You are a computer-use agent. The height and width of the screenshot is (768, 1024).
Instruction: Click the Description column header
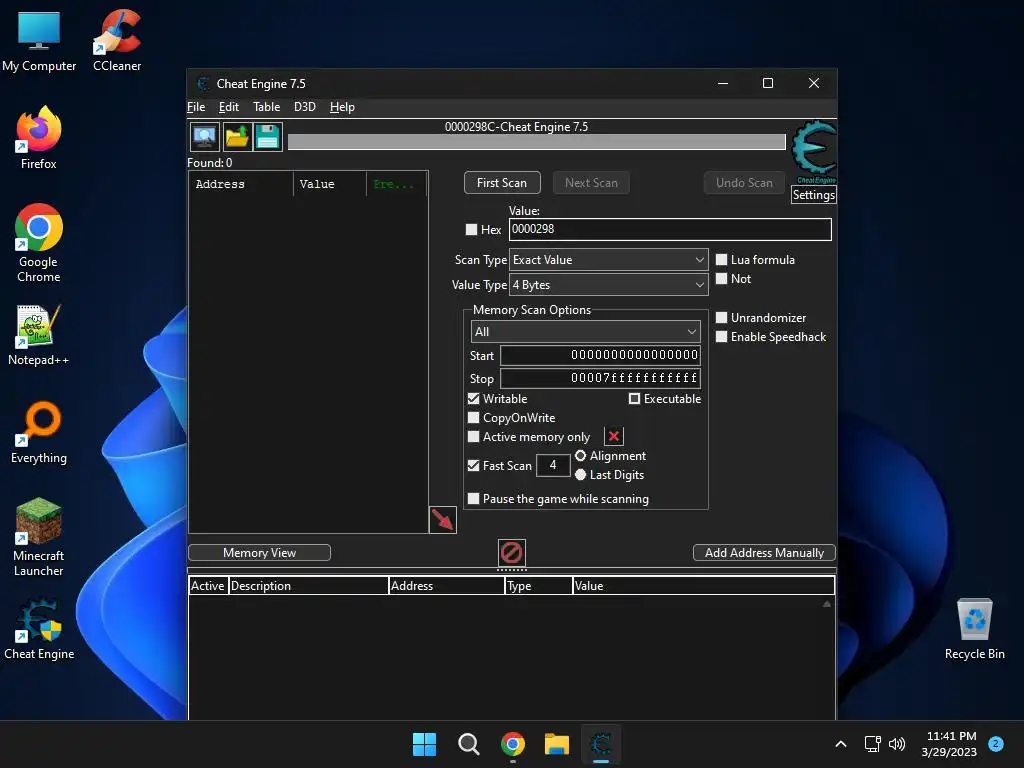point(308,586)
